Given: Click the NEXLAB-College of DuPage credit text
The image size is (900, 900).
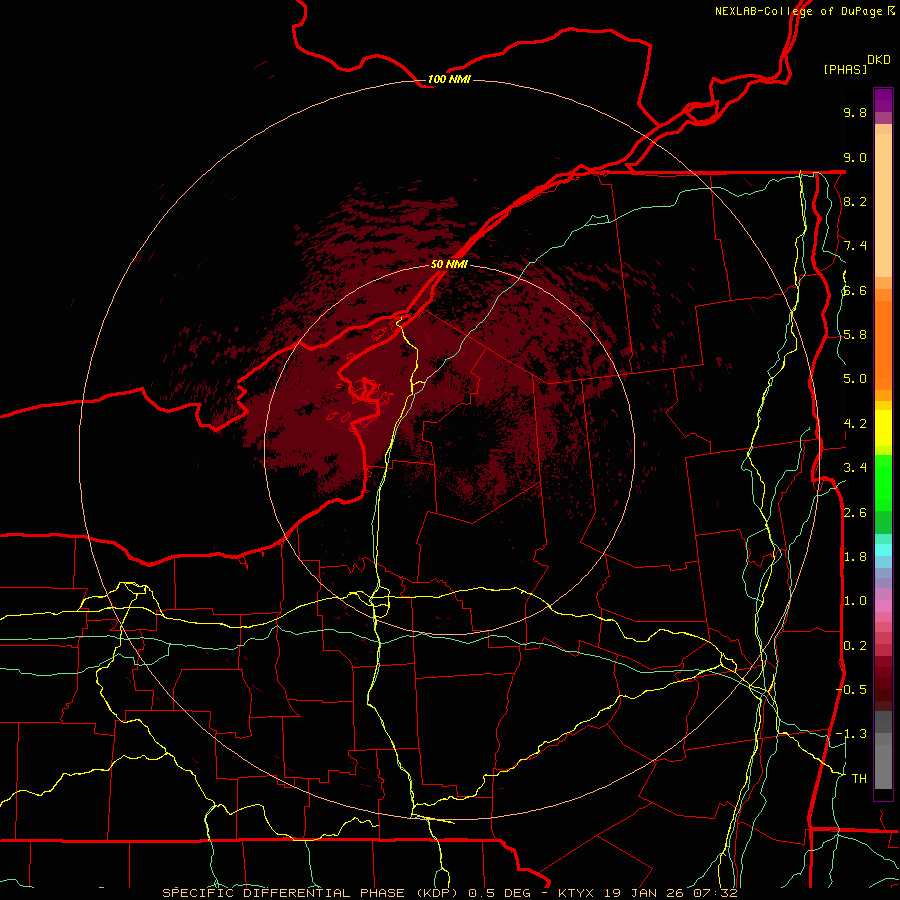Looking at the screenshot, I should (x=798, y=11).
